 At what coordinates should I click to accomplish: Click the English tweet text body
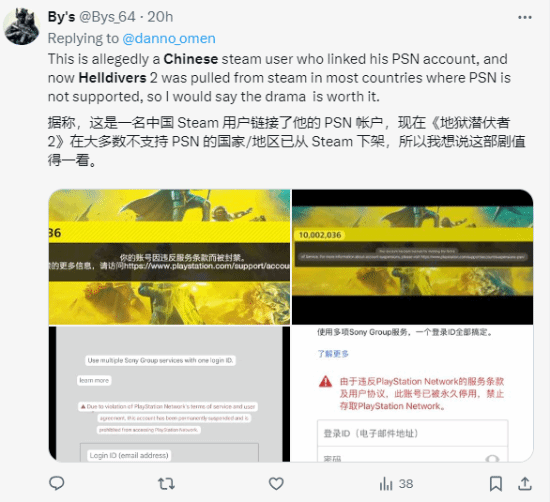[x=279, y=78]
